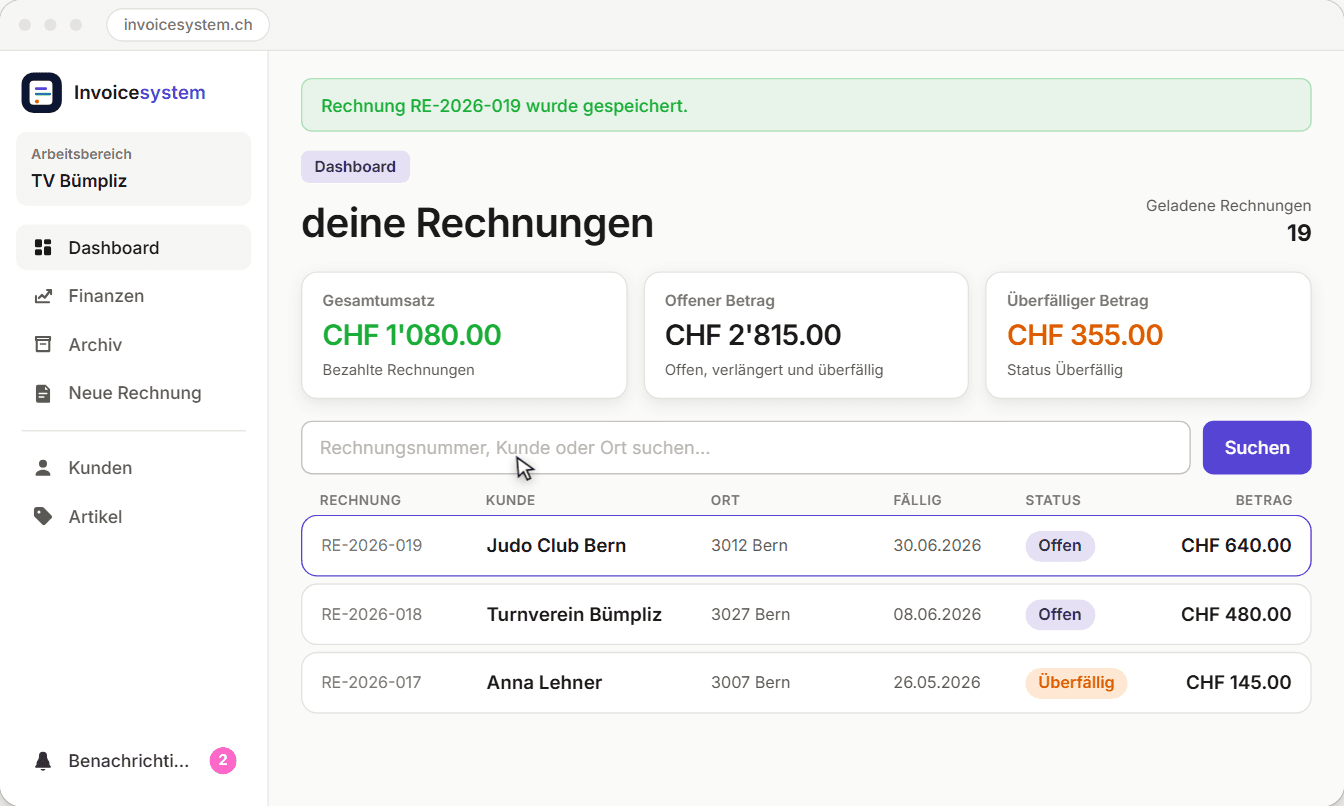Click the Neue Rechnung document icon

click(x=43, y=393)
